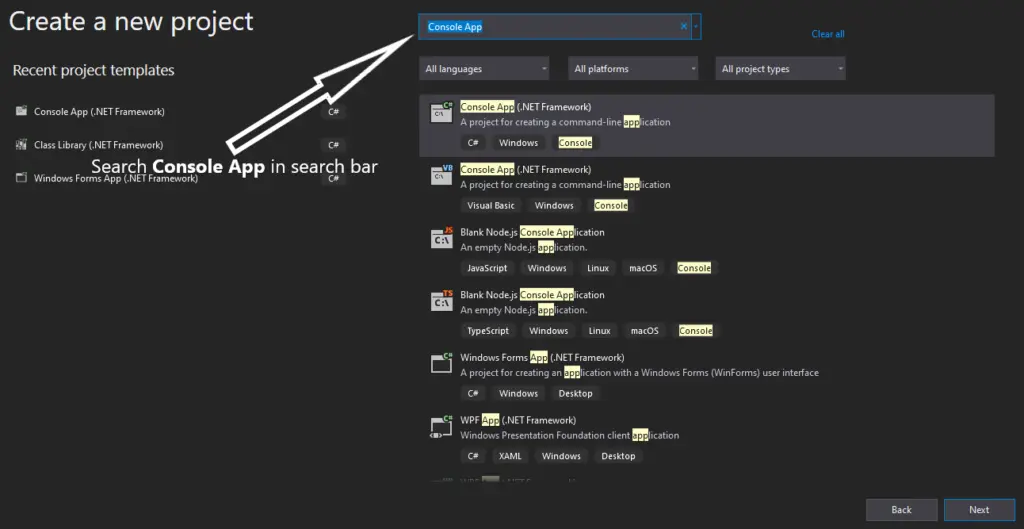Click the JavaScript tag
The width and height of the screenshot is (1024, 529).
(x=487, y=268)
